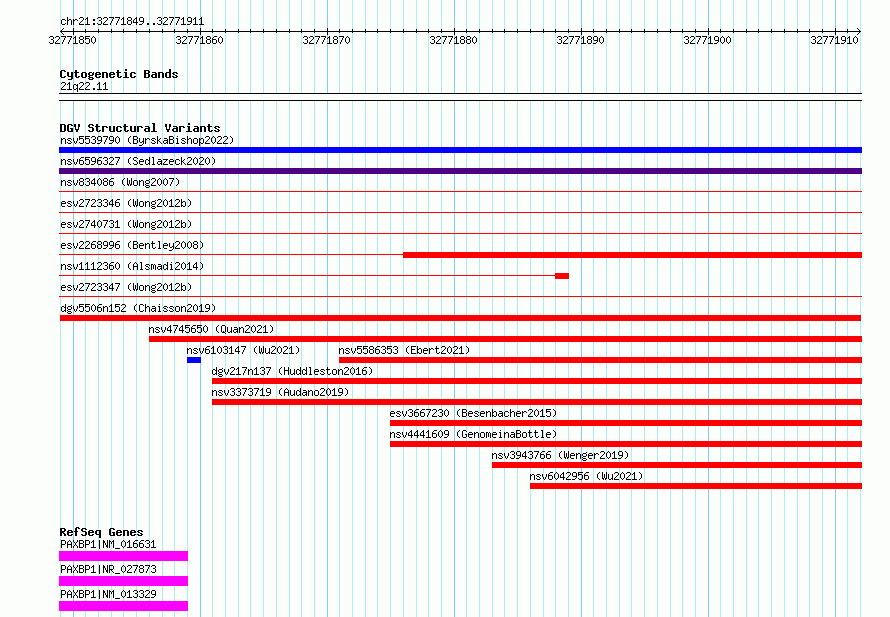The height and width of the screenshot is (617, 890).
Task: Open nsv6042956 (Wu2021) variant label
Action: click(586, 476)
